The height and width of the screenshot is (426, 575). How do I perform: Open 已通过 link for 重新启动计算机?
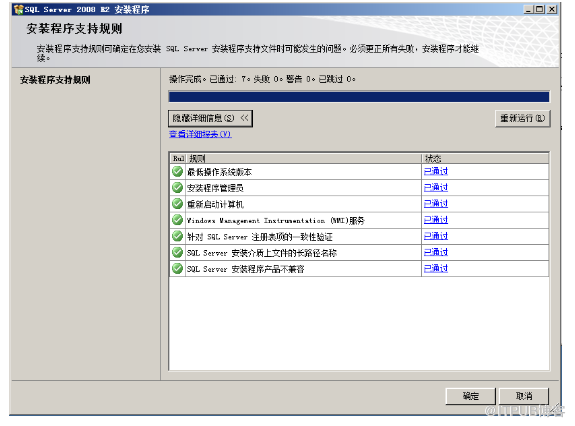tap(436, 203)
